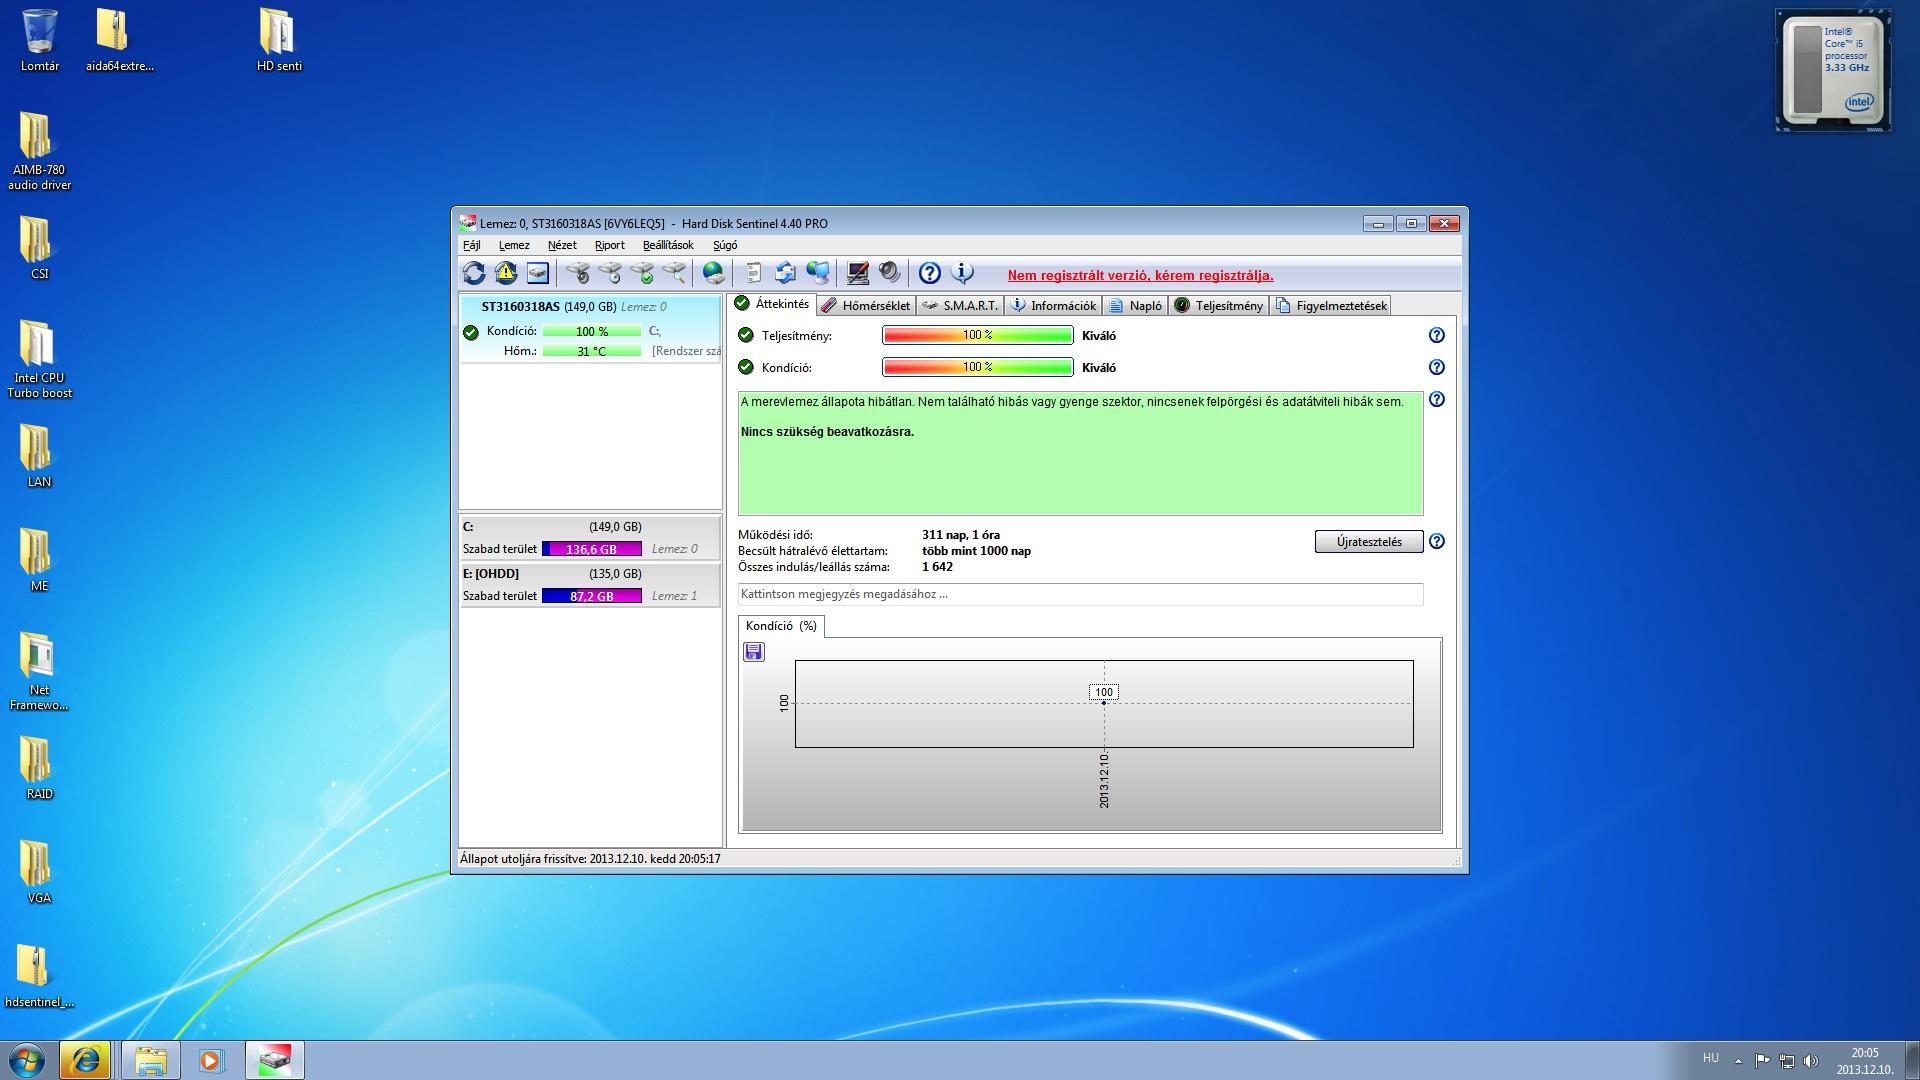This screenshot has width=1920, height=1080.
Task: Show hidden icons in system tray
Action: tap(1738, 1060)
